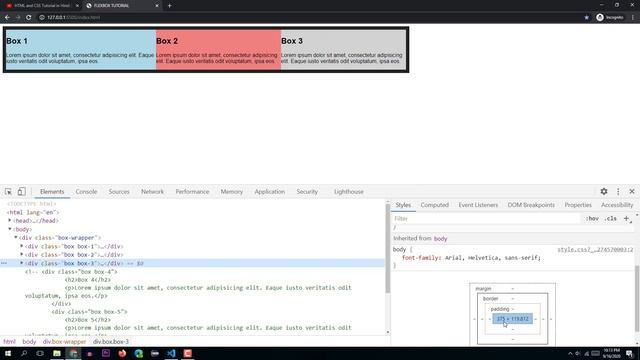Open a new browser tab
The height and width of the screenshot is (360, 640).
tap(169, 6)
